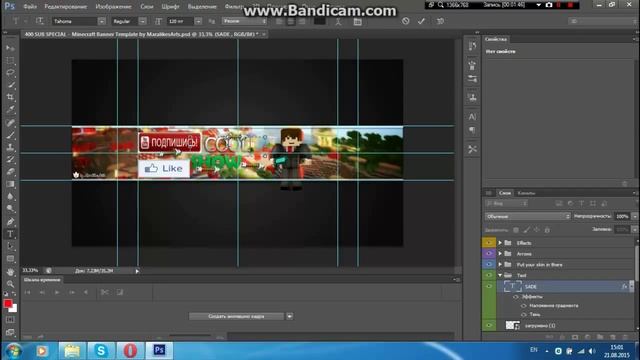Click the background white color swatch
This screenshot has height=360, width=640.
tap(14, 309)
